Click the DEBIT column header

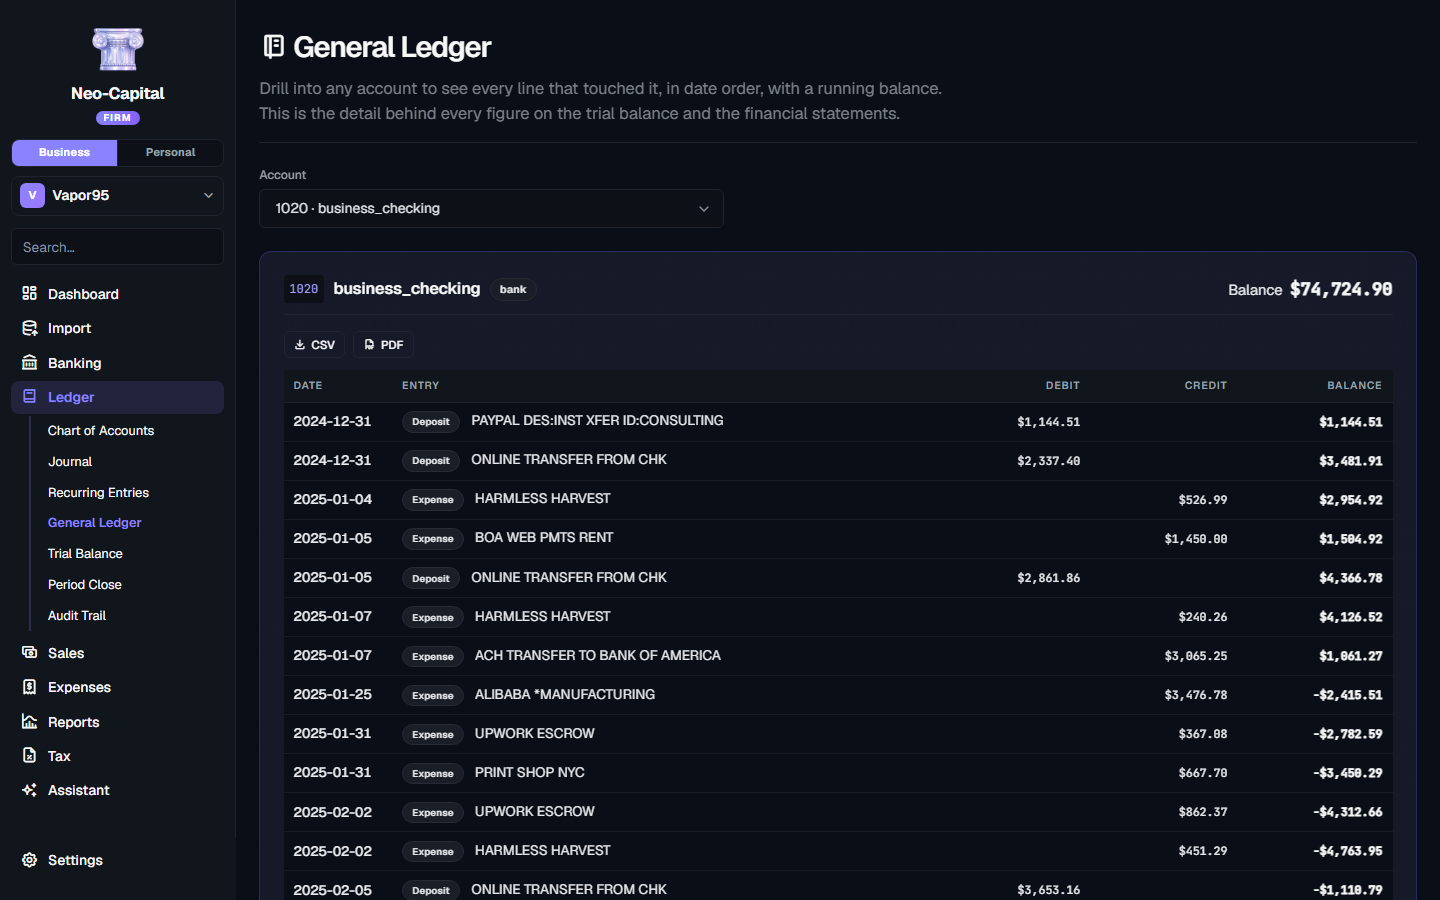(1063, 385)
